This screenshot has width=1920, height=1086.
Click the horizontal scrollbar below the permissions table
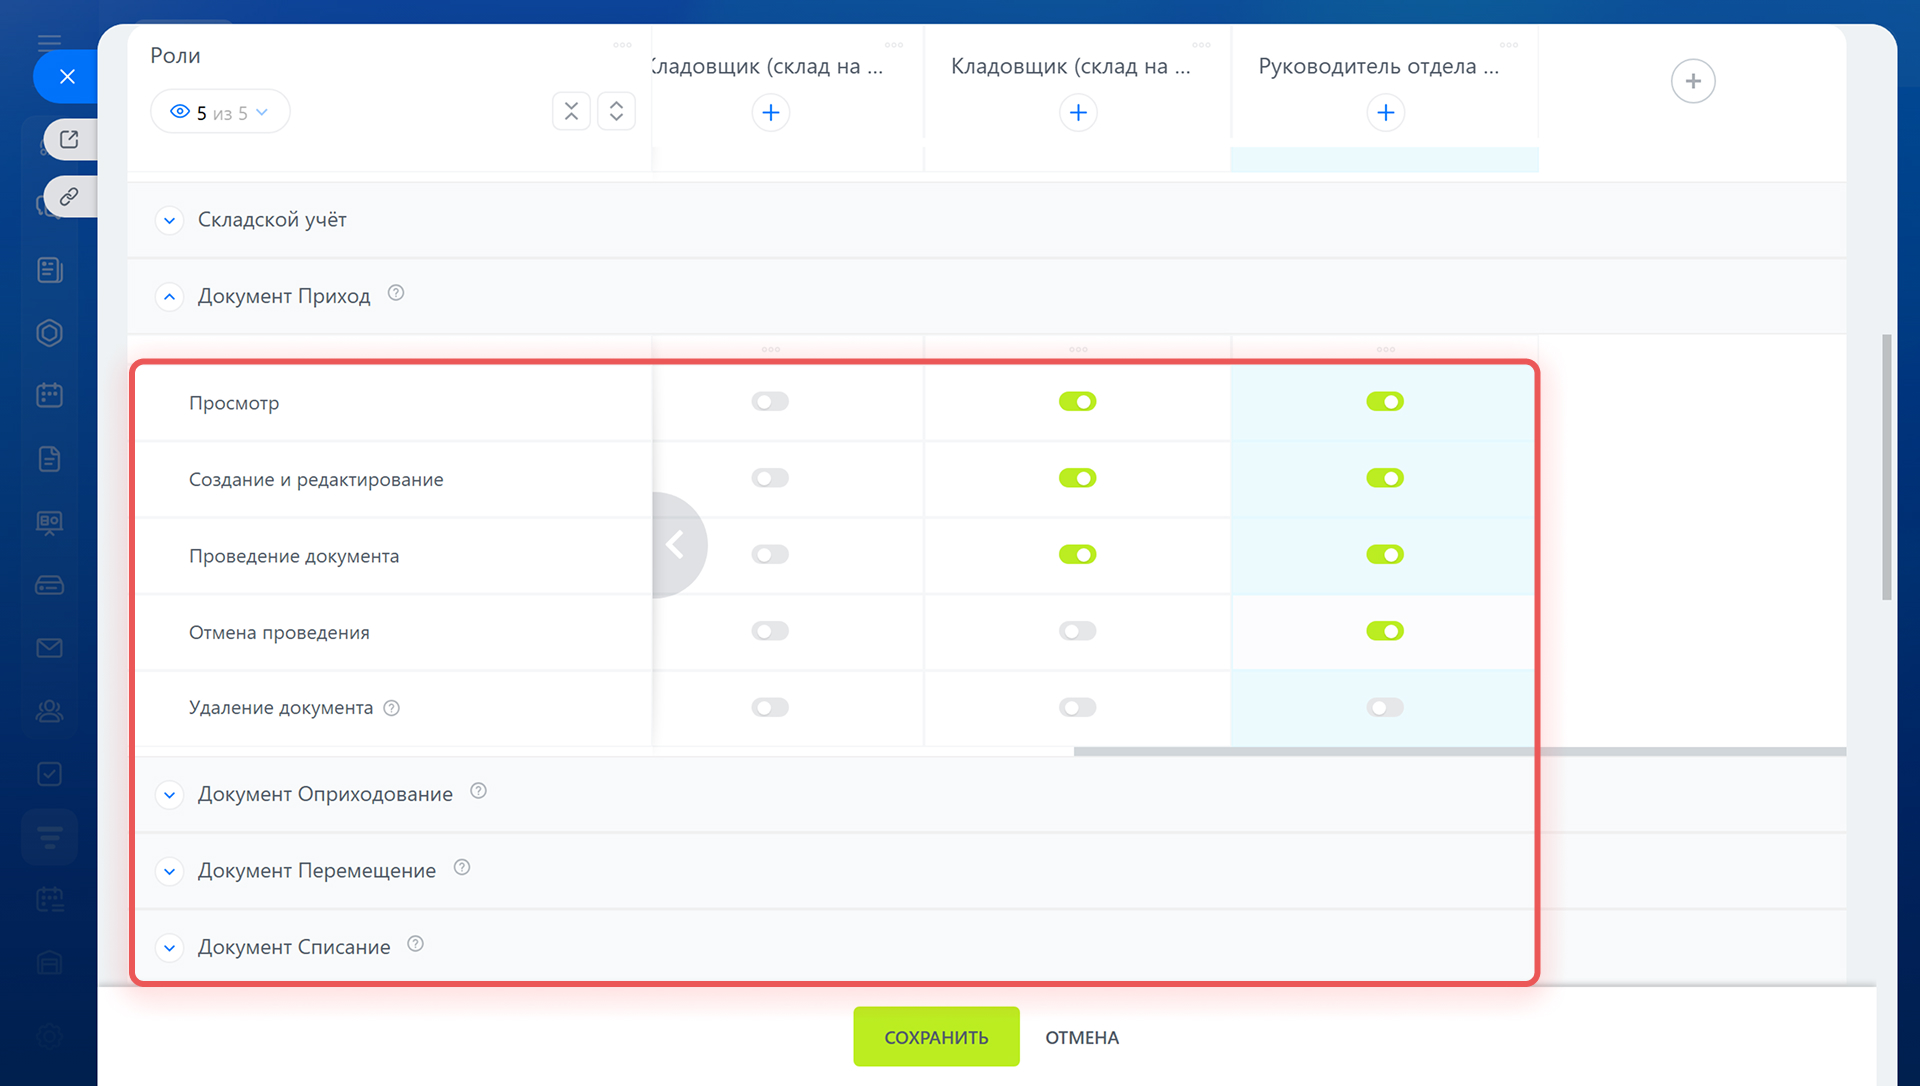pyautogui.click(x=1458, y=751)
